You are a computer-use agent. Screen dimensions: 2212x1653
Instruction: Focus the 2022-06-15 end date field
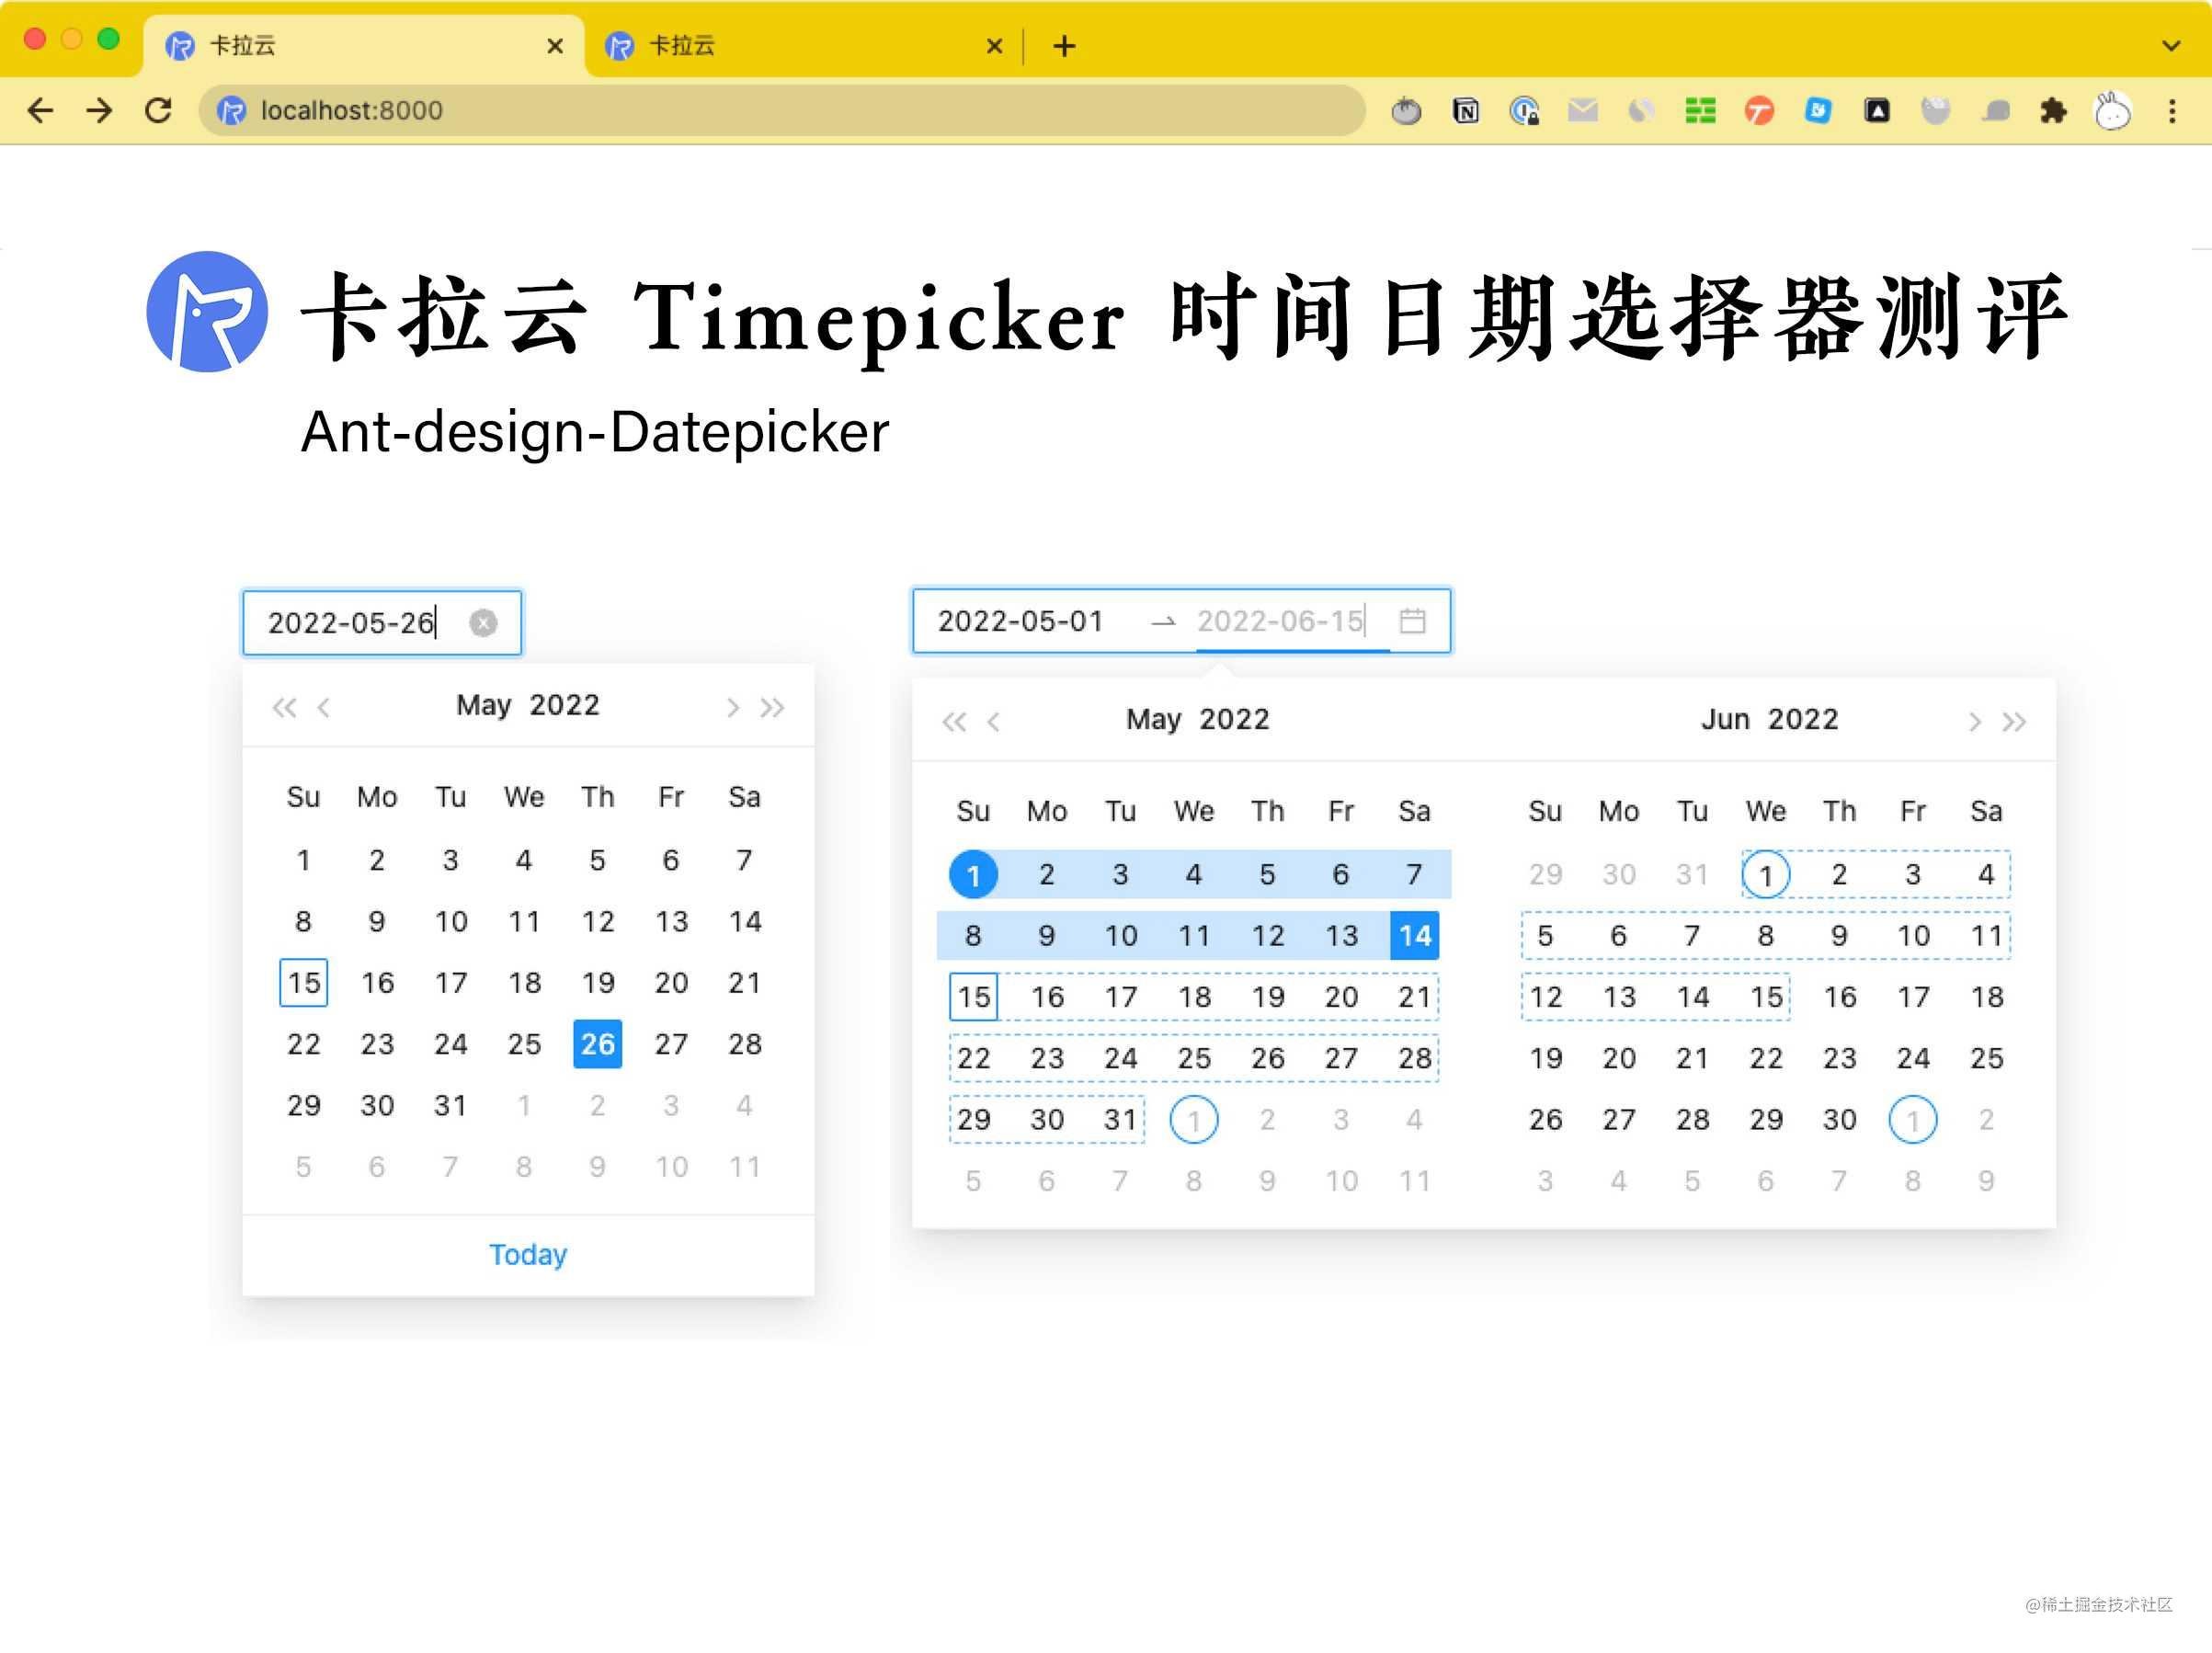pos(1281,621)
